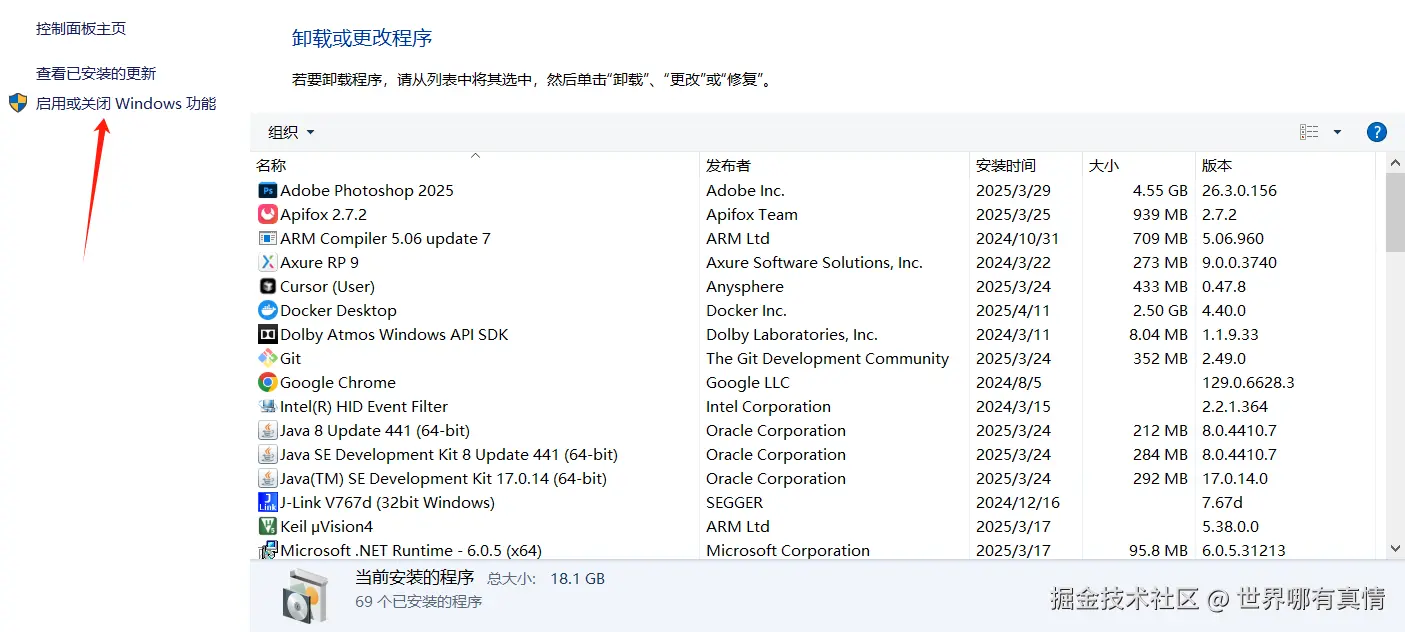
Task: Click the Keil µVision4 icon
Action: (x=267, y=526)
